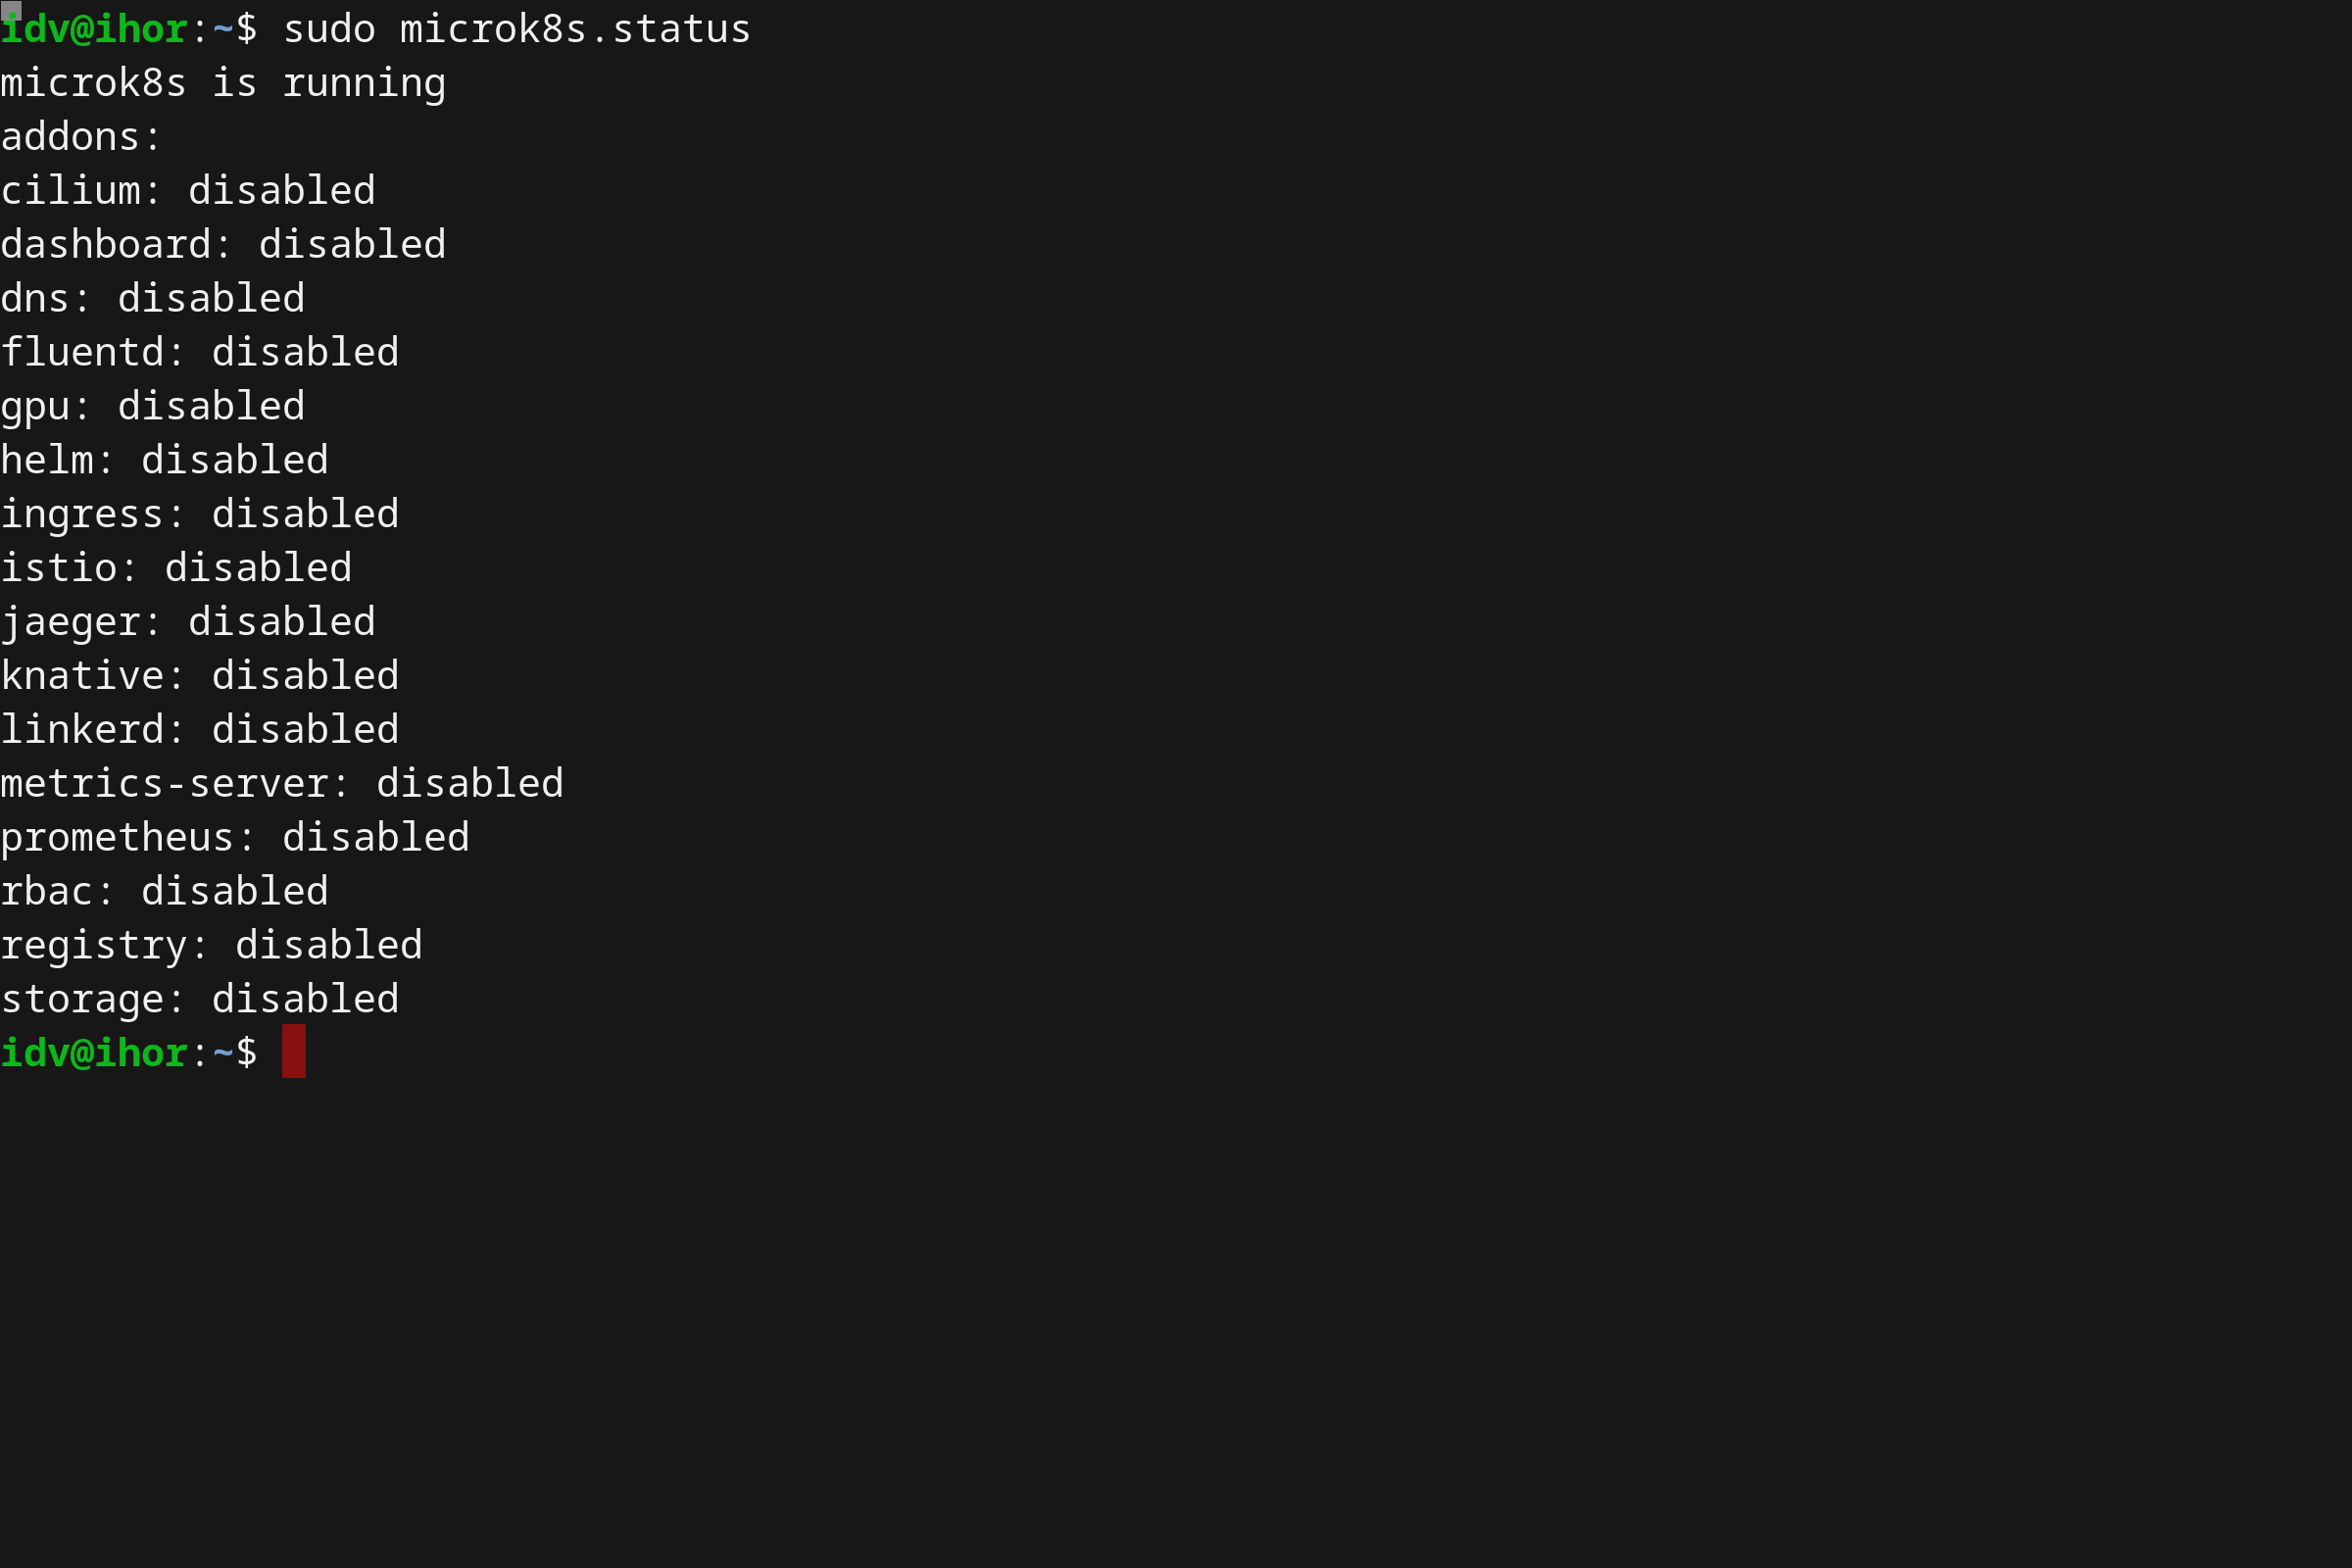Click the bottom green 'idv@ihor' prompt
Viewport: 2352px width, 1568px height.
(x=94, y=1053)
